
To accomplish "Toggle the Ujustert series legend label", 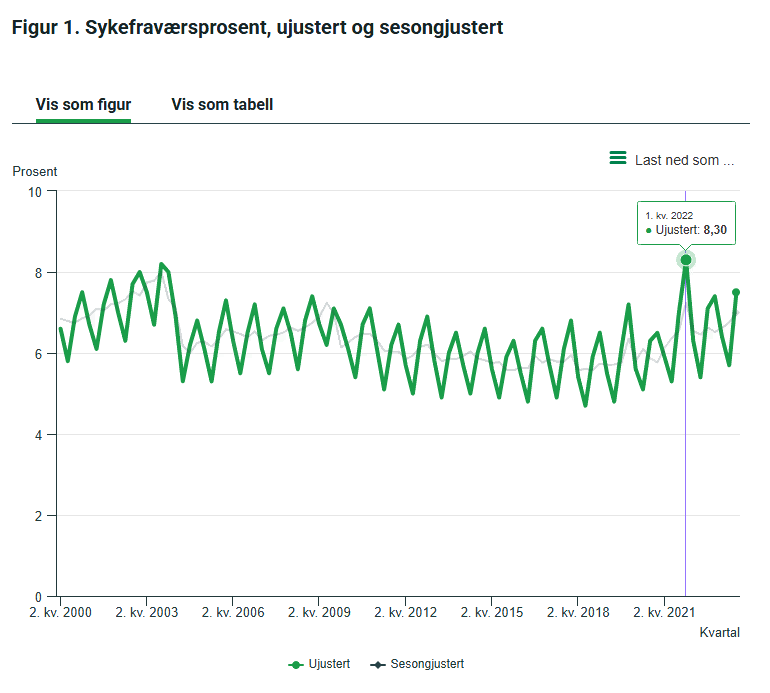I will click(329, 664).
